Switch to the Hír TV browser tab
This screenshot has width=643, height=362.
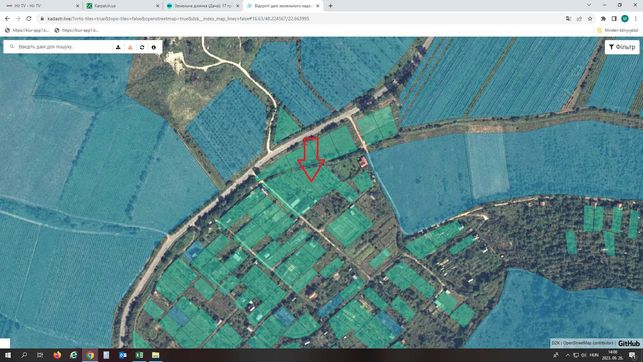(41, 6)
